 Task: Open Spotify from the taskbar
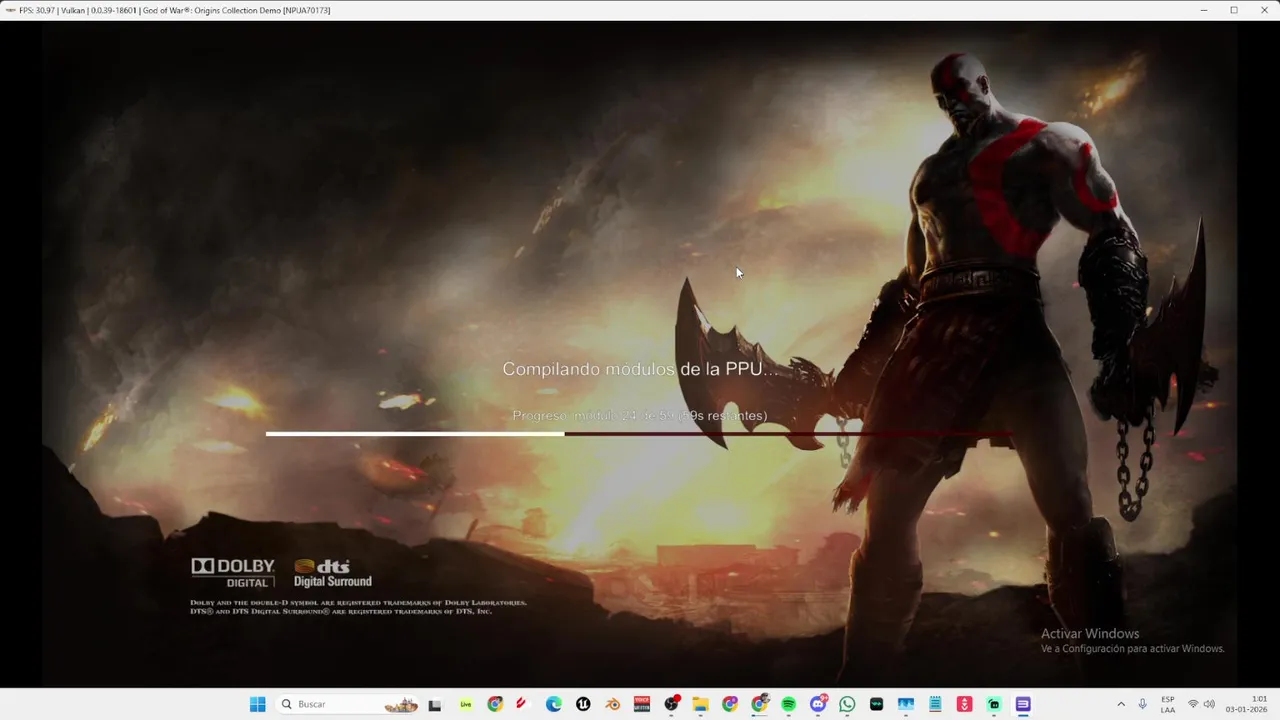click(788, 704)
